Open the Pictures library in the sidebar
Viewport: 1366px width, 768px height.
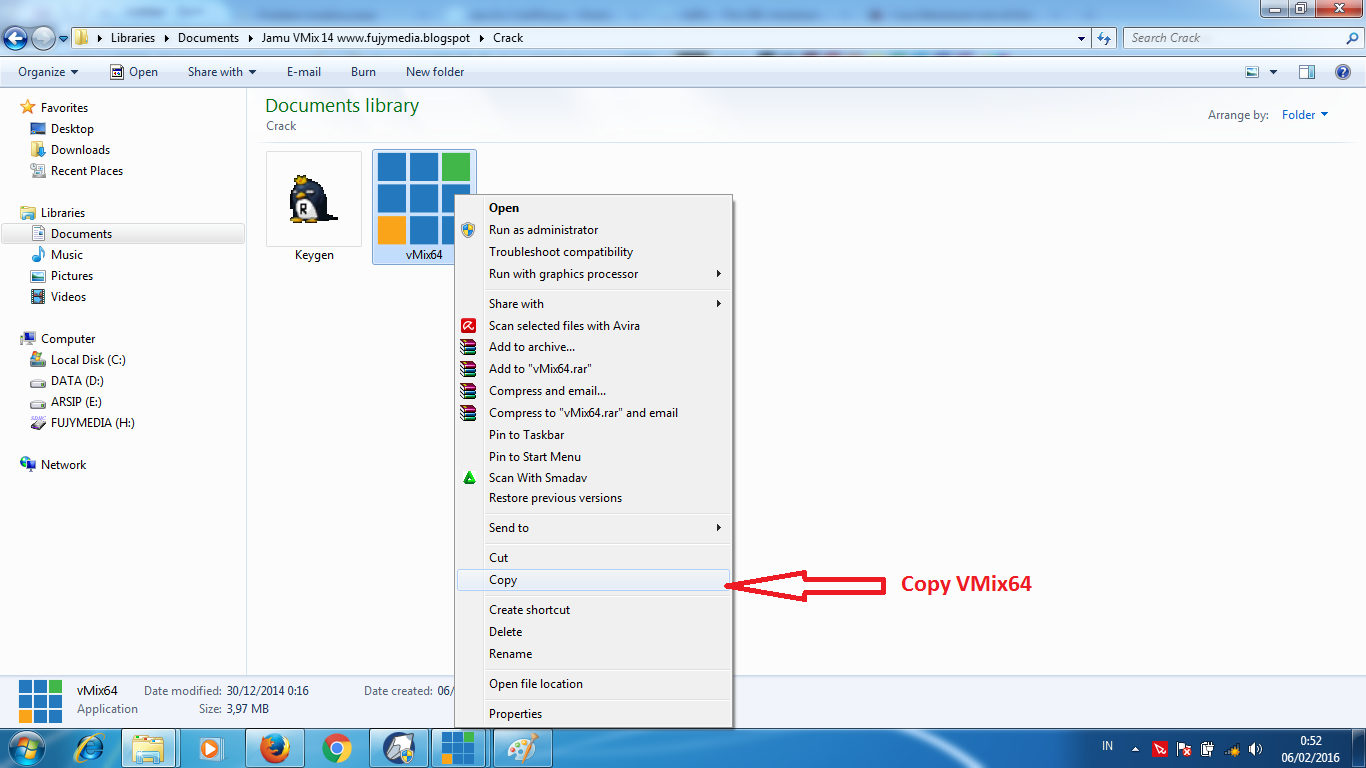(x=72, y=276)
